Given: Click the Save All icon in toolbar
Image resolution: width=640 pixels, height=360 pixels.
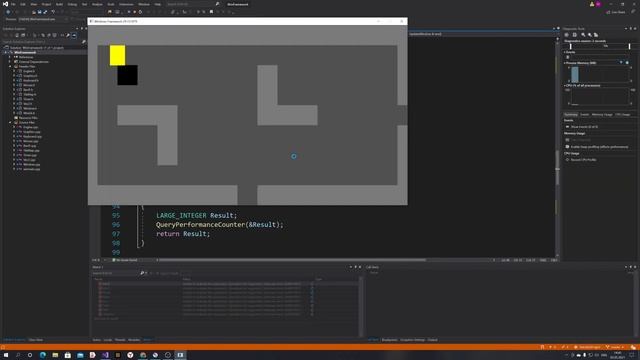Looking at the screenshot, I should [45, 12].
